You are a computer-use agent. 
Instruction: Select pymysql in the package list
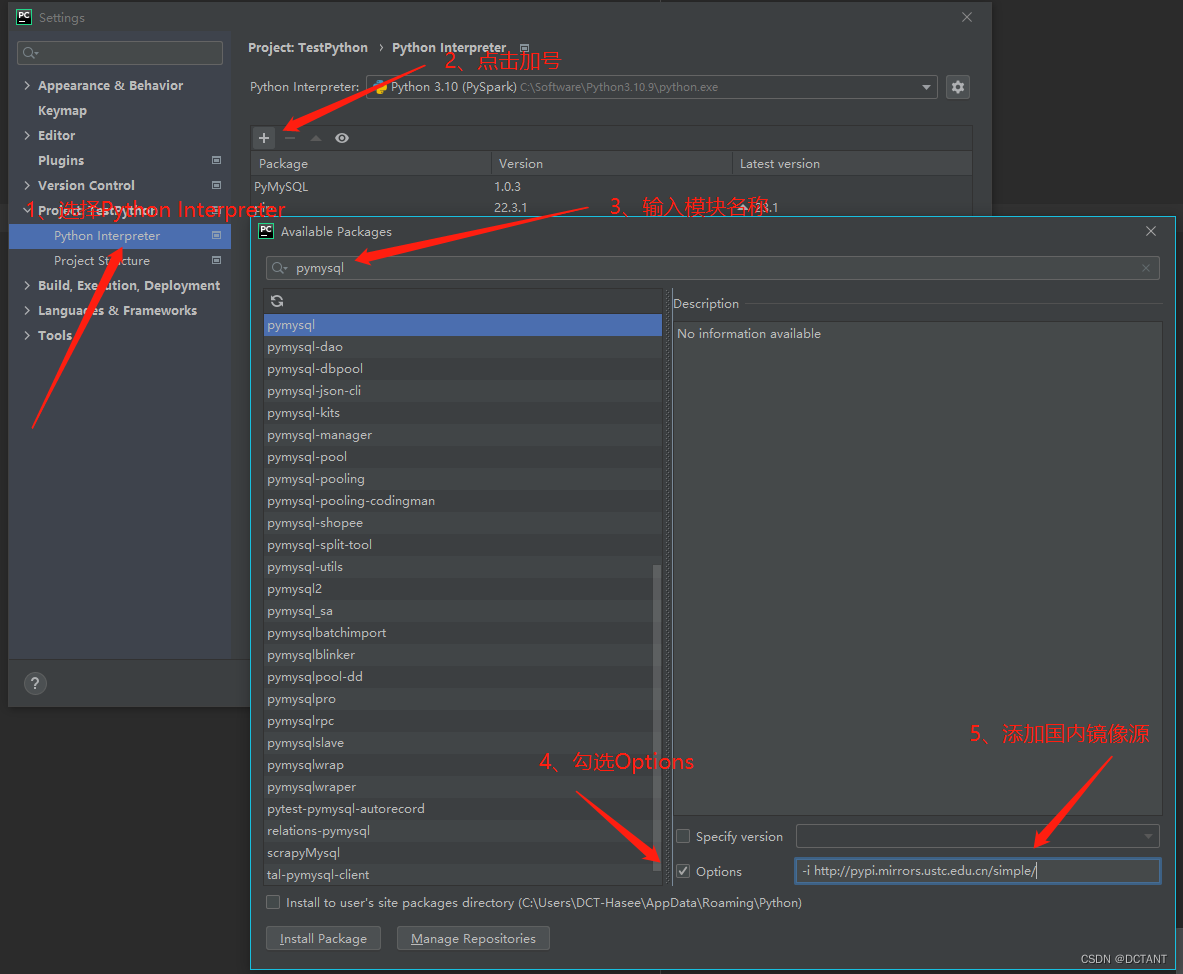(x=462, y=324)
